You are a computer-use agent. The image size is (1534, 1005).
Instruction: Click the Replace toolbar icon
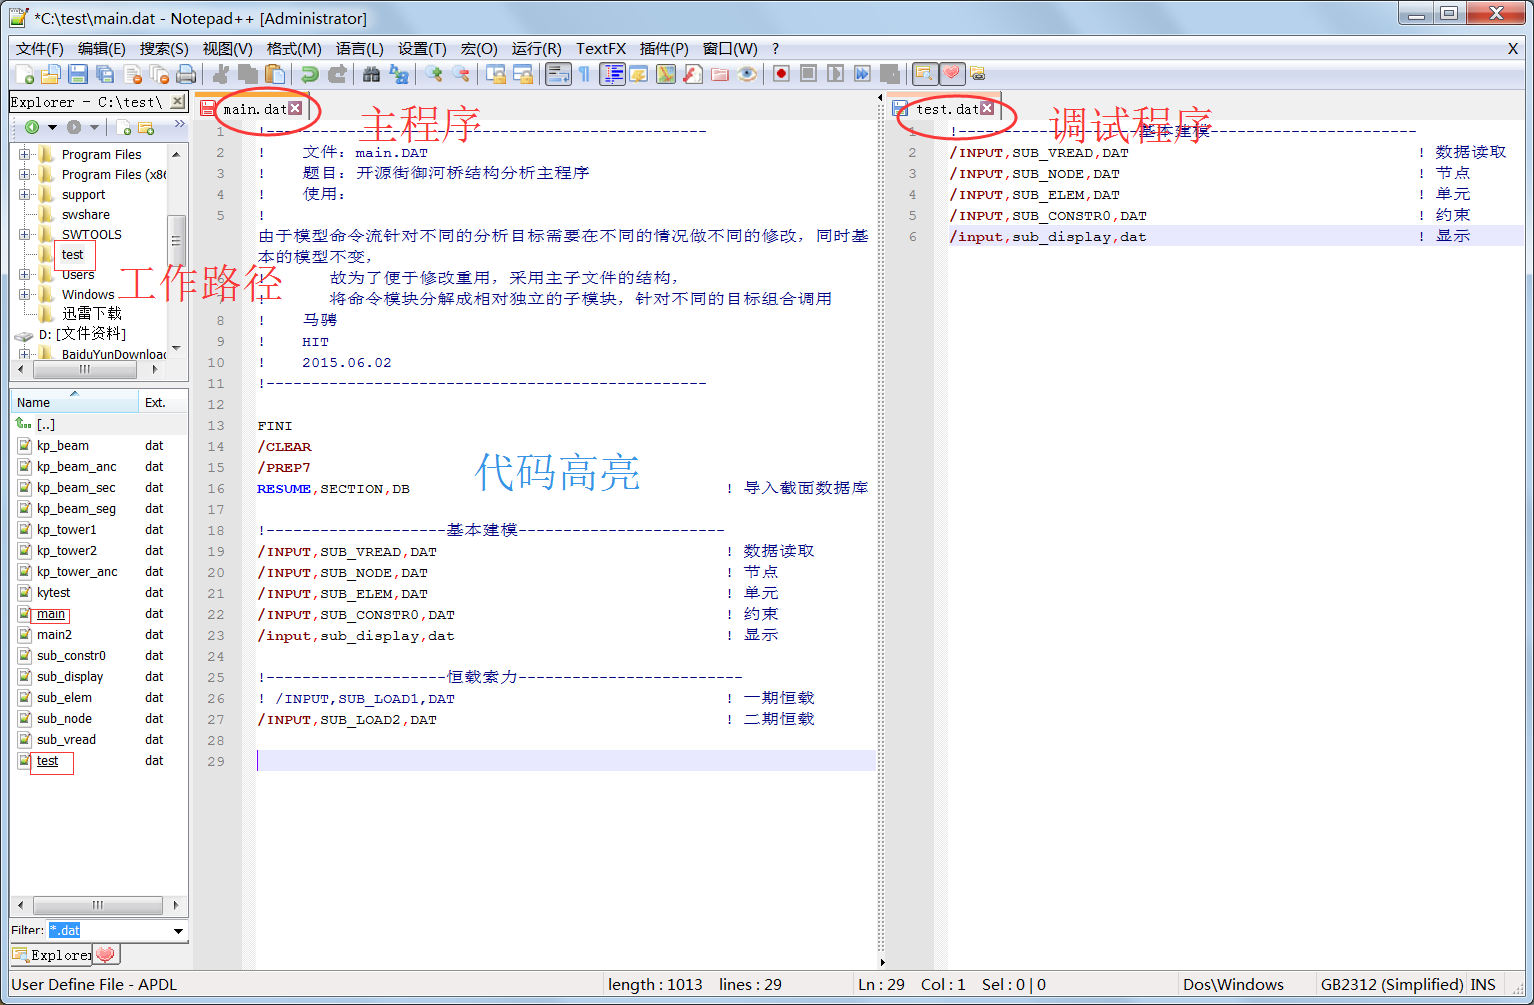pos(399,74)
